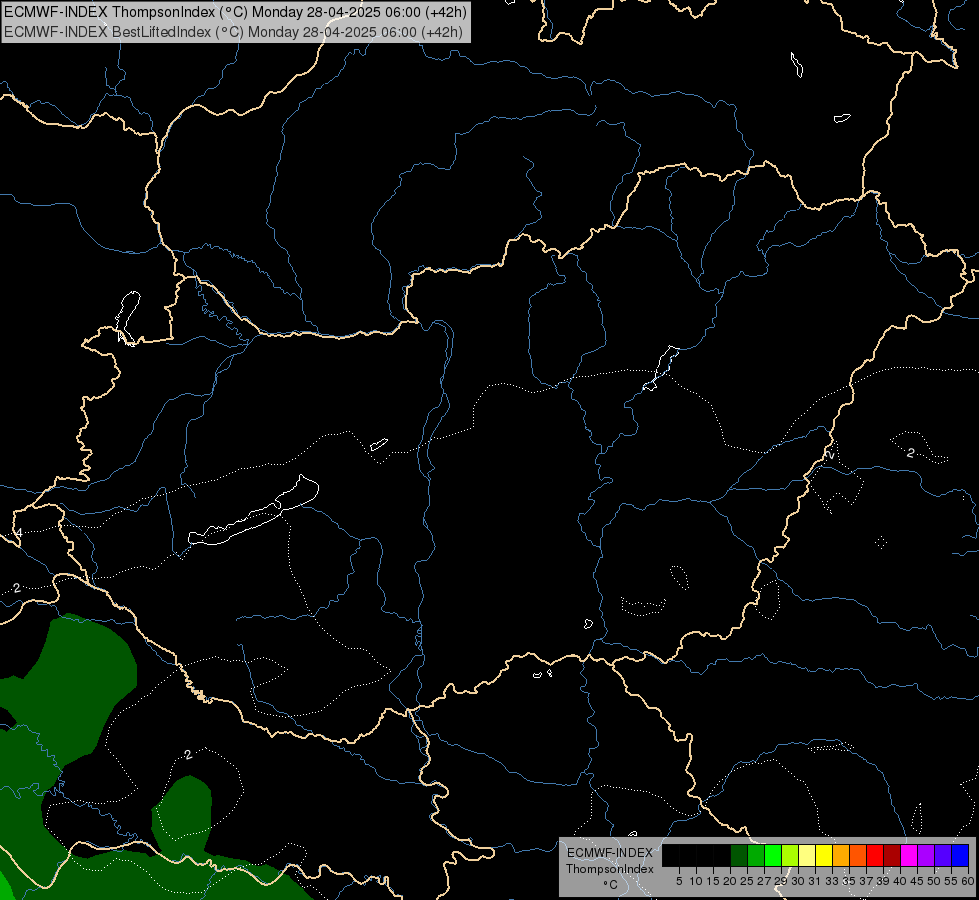Click the BestLiftedIndex title line at top
Viewport: 979px width, 900px height.
tap(234, 32)
